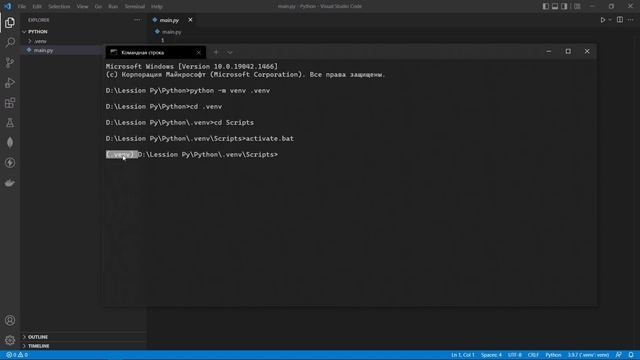This screenshot has width=640, height=360.
Task: Minimize the terminal window
Action: click(x=549, y=51)
